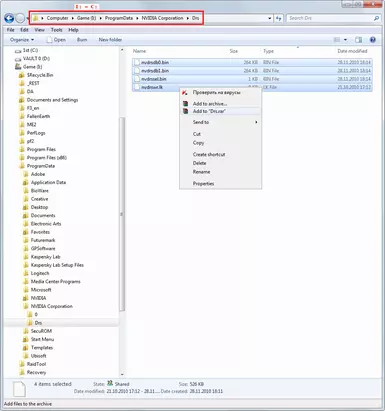Toggle the preview pane icon
The width and height of the screenshot is (385, 411).
point(358,40)
